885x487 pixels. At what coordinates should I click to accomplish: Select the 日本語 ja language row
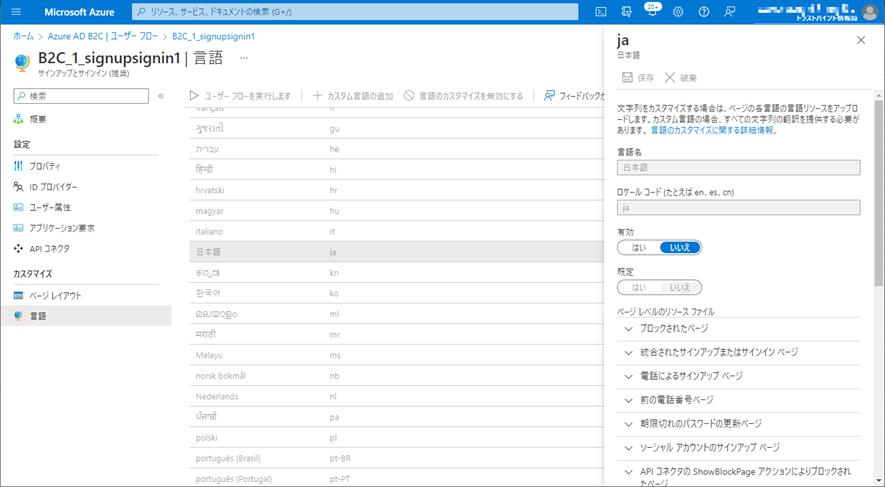tap(396, 252)
